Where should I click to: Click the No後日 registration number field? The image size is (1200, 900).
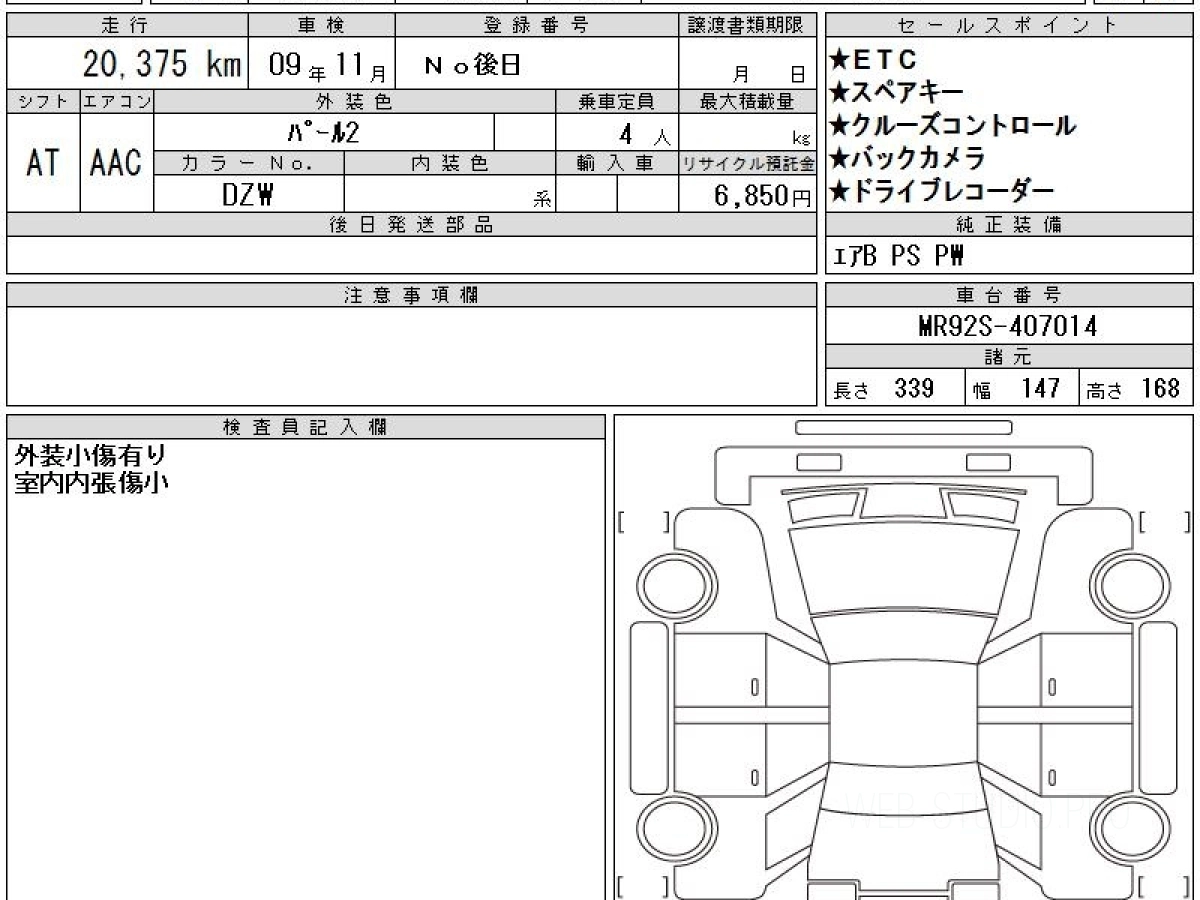tap(472, 66)
